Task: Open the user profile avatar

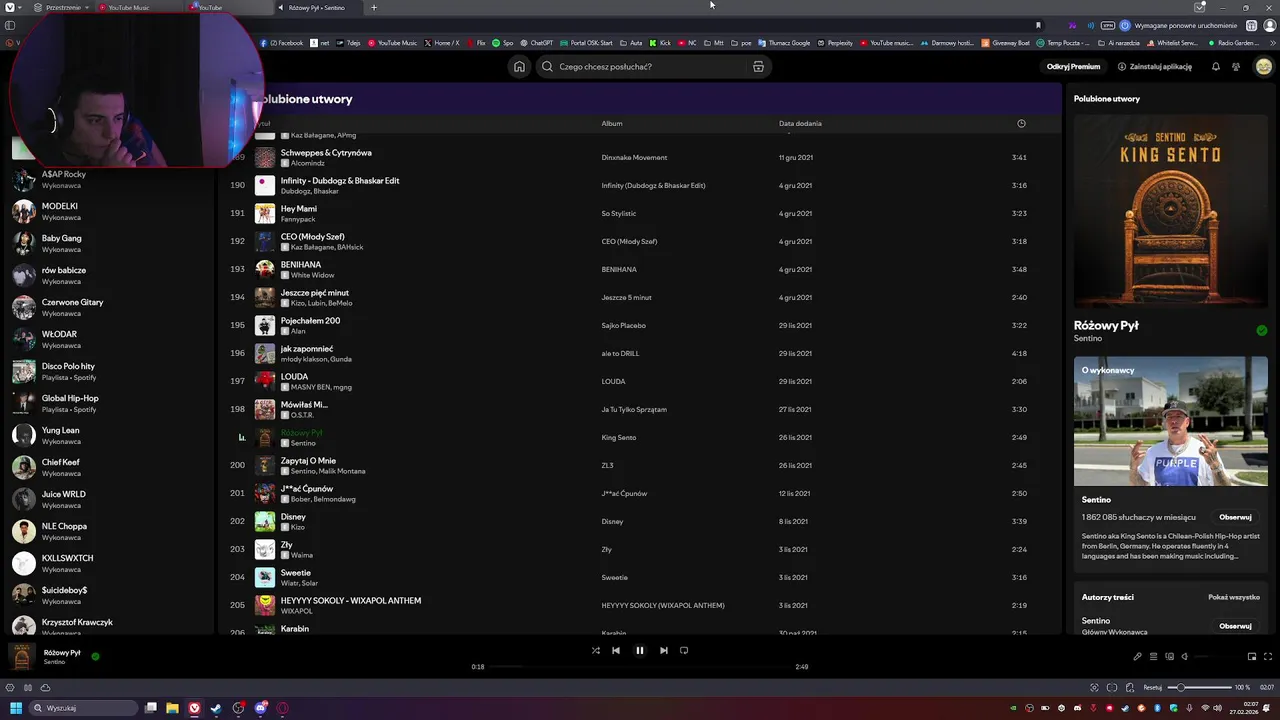Action: [1264, 67]
